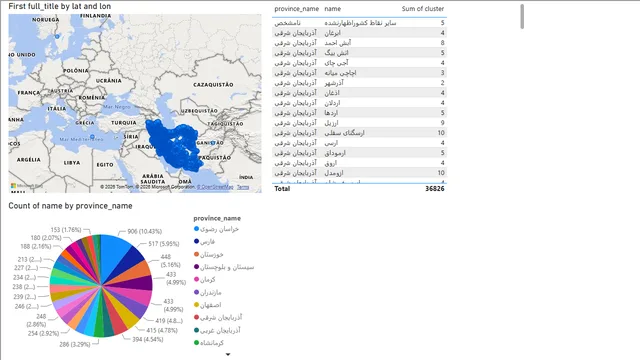Select the آبش احمد row in the table
Viewport: 640px width, 360px height.
click(x=359, y=42)
